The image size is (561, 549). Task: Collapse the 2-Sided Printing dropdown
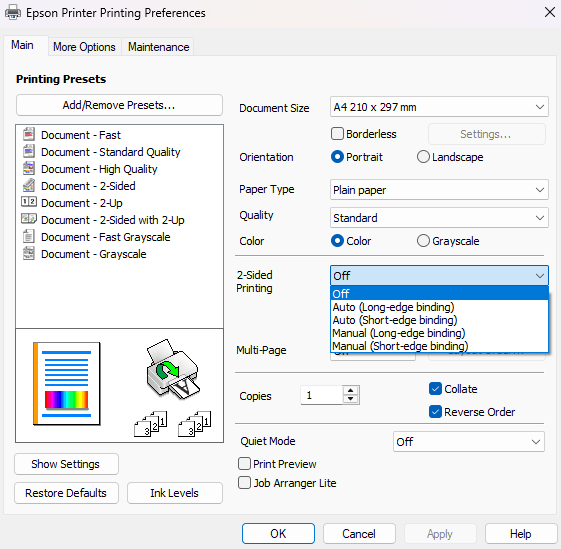click(x=439, y=276)
